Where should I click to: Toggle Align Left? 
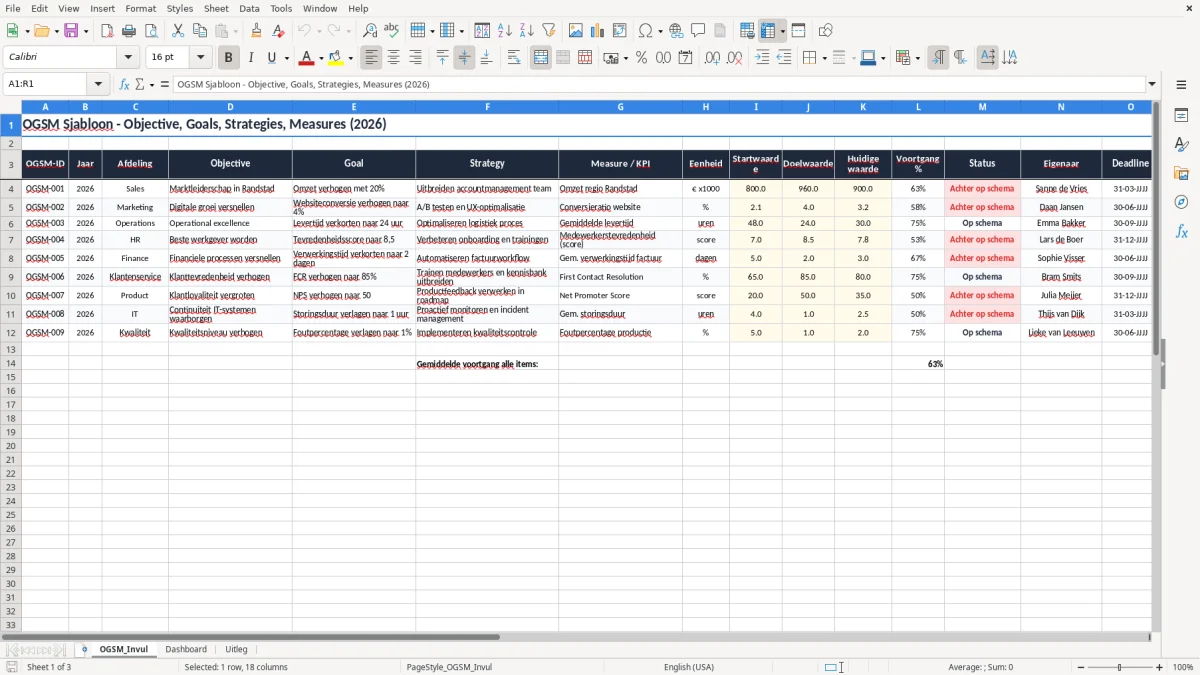coord(371,58)
